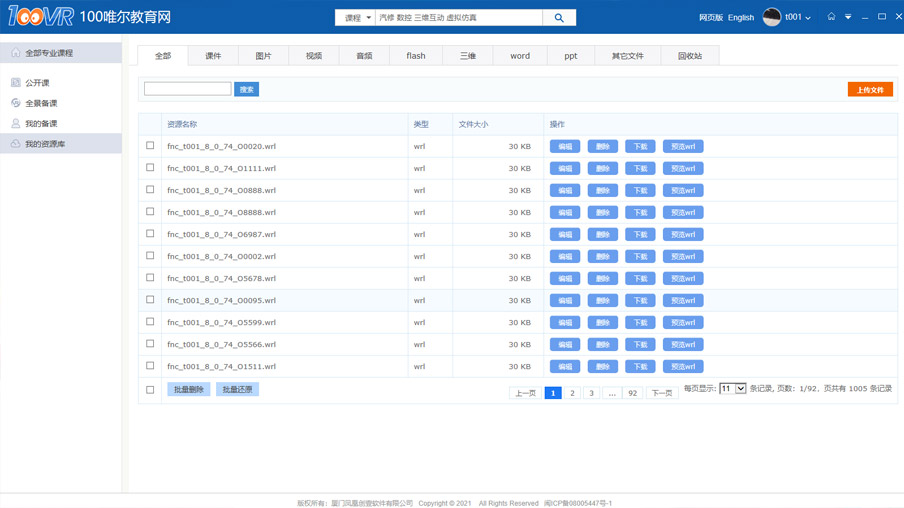Click the orange 上传文件 button
904x508 pixels.
[x=869, y=90]
